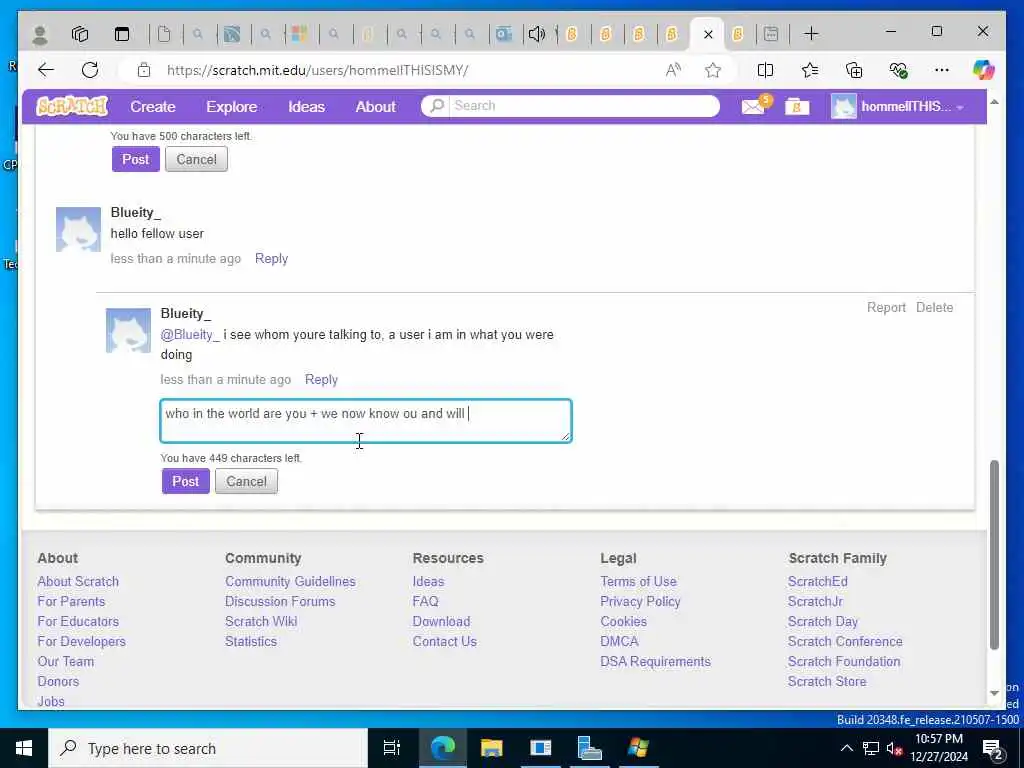
Task: Expand the hommellTHIS... account dropdown
Action: click(897, 106)
